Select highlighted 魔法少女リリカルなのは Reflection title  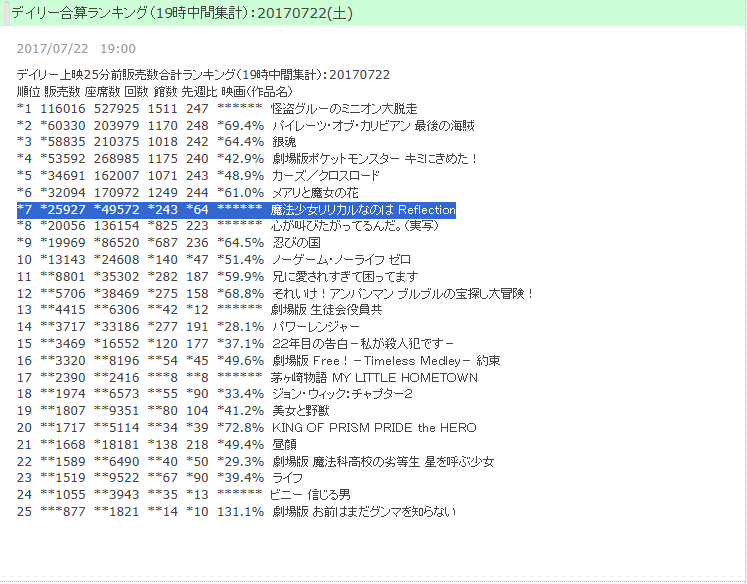pyautogui.click(x=363, y=210)
